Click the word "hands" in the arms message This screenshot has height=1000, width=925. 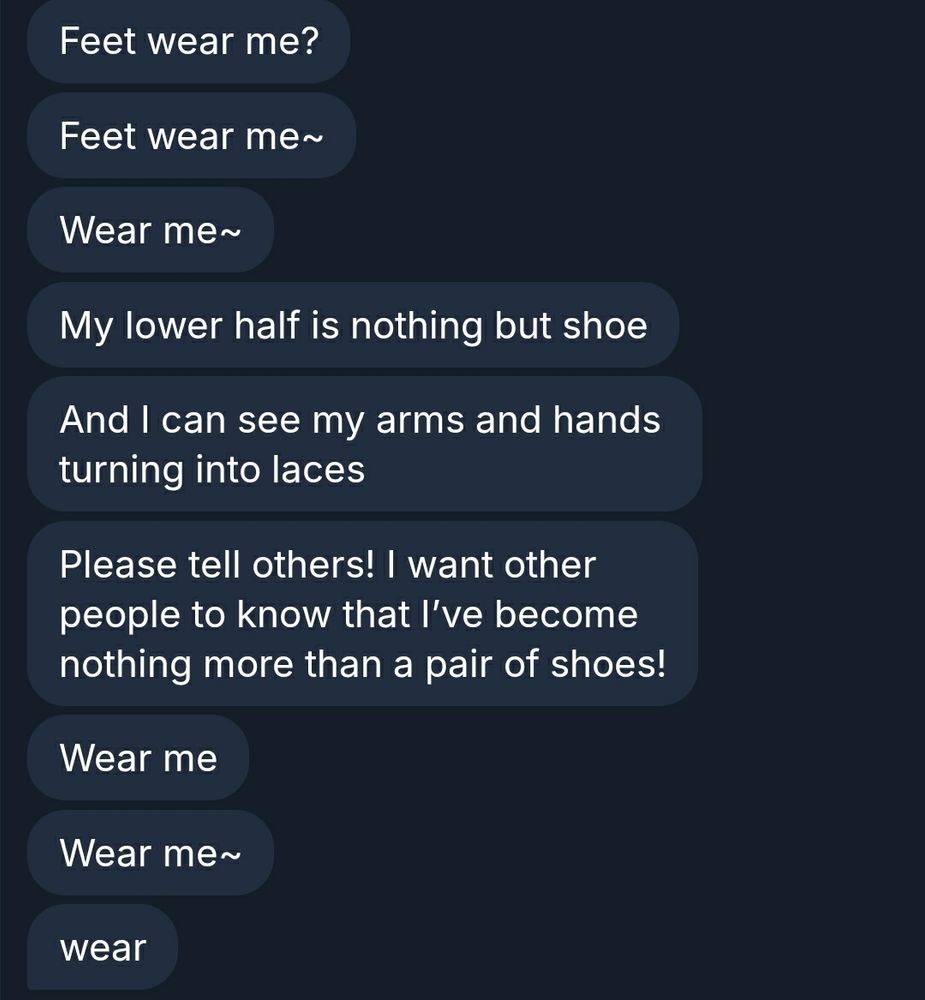click(606, 420)
